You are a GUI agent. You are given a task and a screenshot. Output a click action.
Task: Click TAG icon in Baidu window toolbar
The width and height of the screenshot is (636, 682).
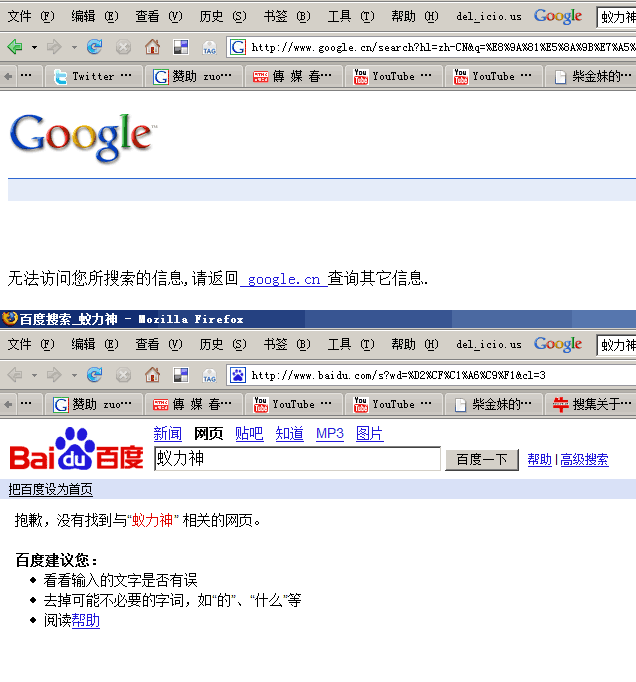[x=209, y=375]
